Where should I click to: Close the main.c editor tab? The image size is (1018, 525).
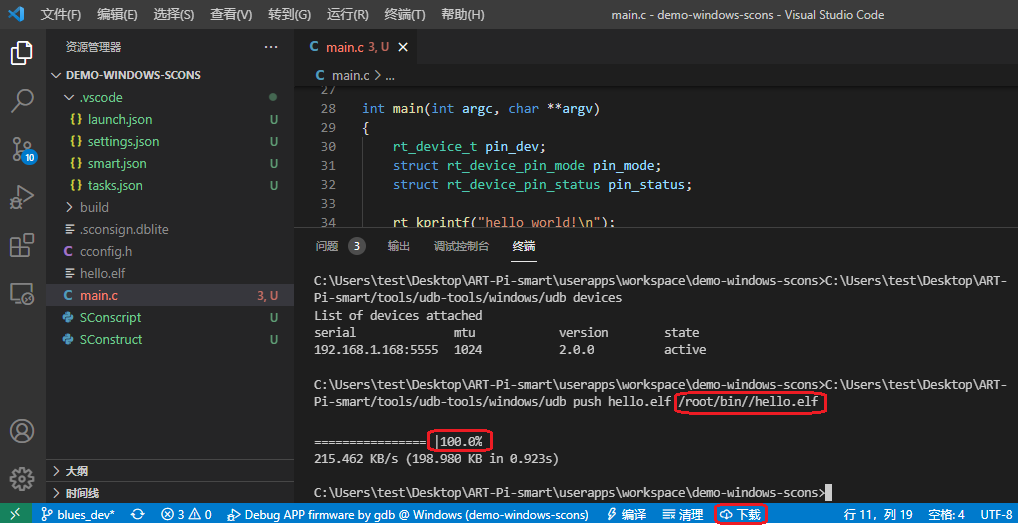point(403,47)
